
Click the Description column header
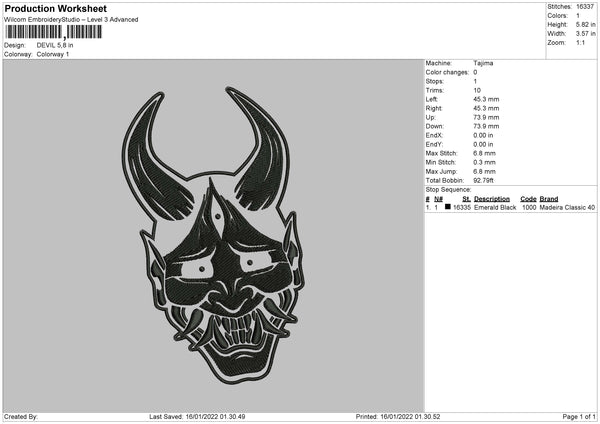[x=492, y=198]
